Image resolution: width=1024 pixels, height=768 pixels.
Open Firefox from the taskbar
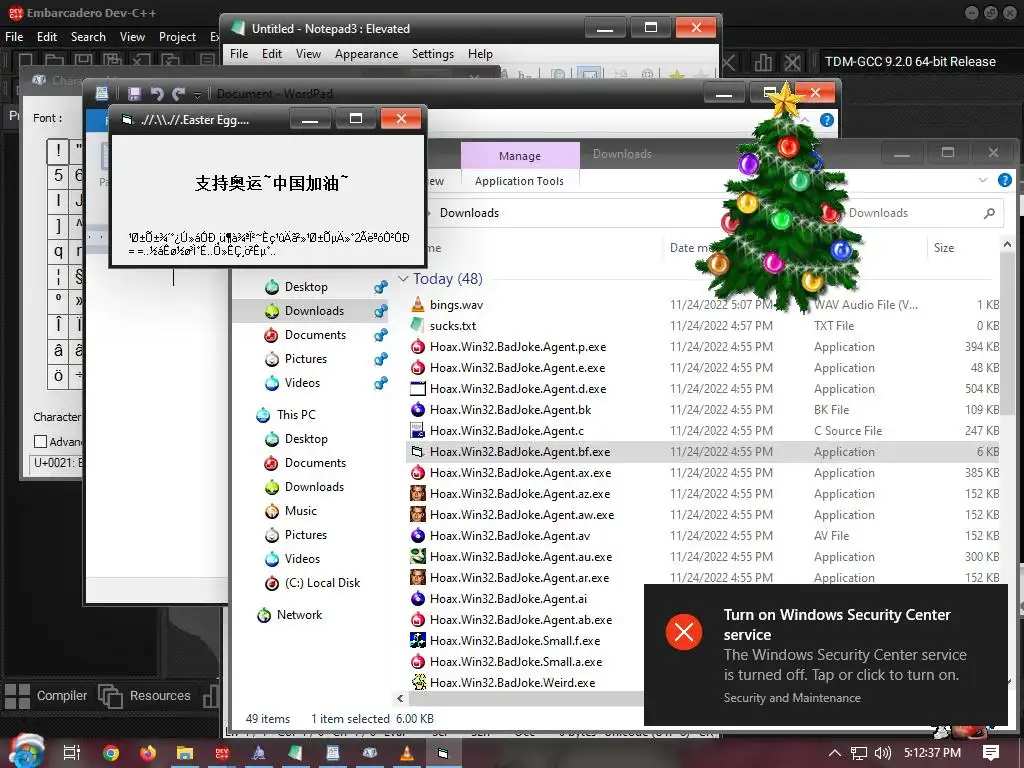point(148,753)
